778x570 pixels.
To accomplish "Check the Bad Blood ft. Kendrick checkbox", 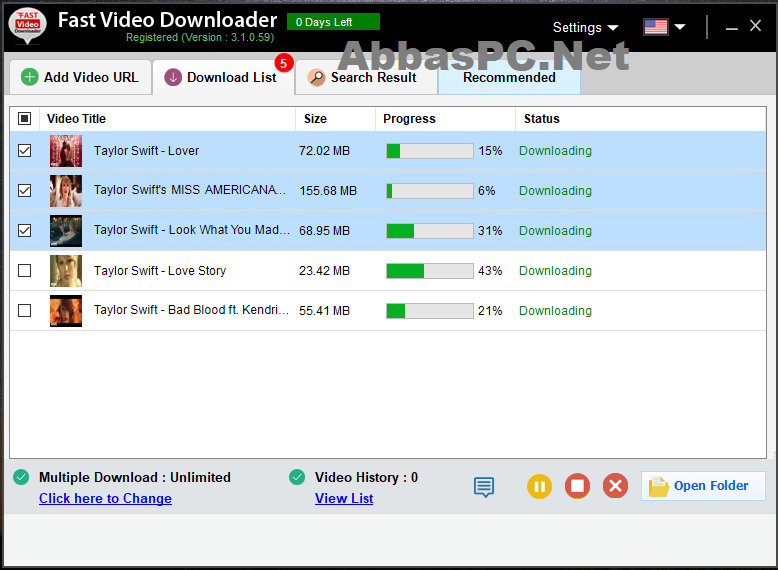I will pyautogui.click(x=24, y=311).
